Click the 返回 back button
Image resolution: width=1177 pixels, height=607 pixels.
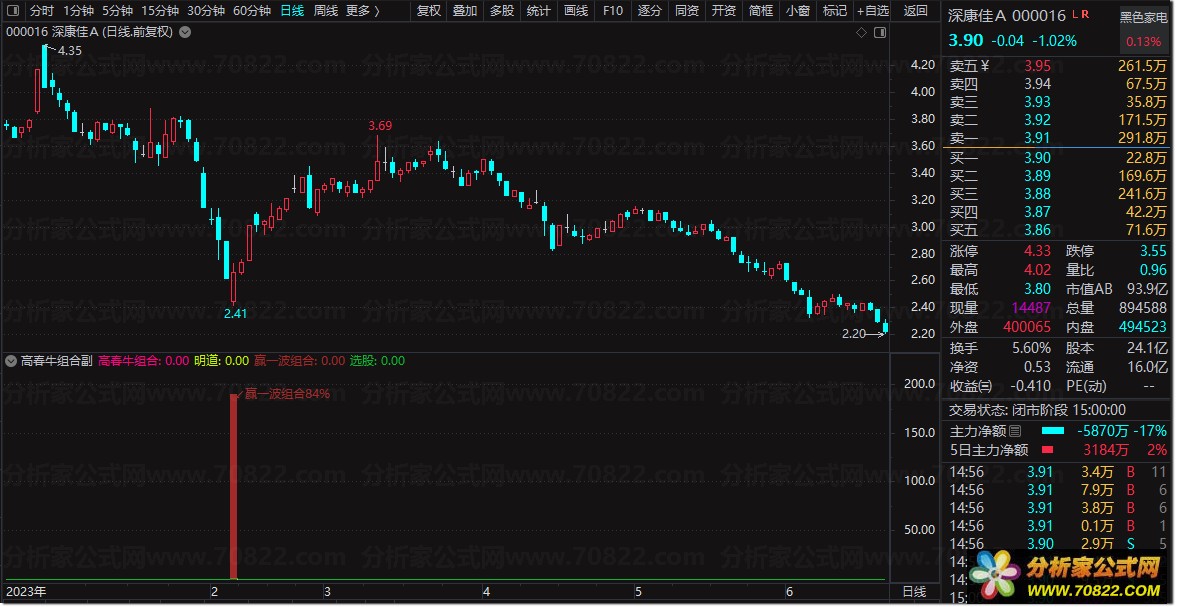click(x=915, y=11)
